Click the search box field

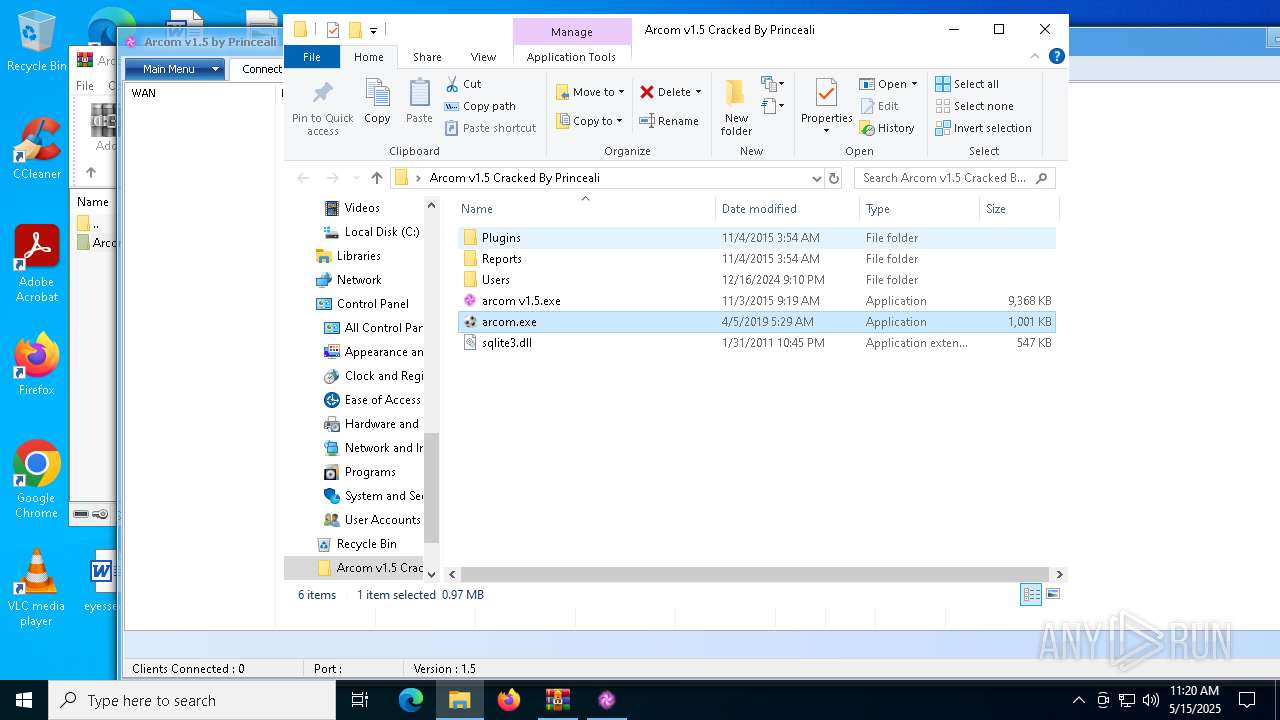coord(954,178)
